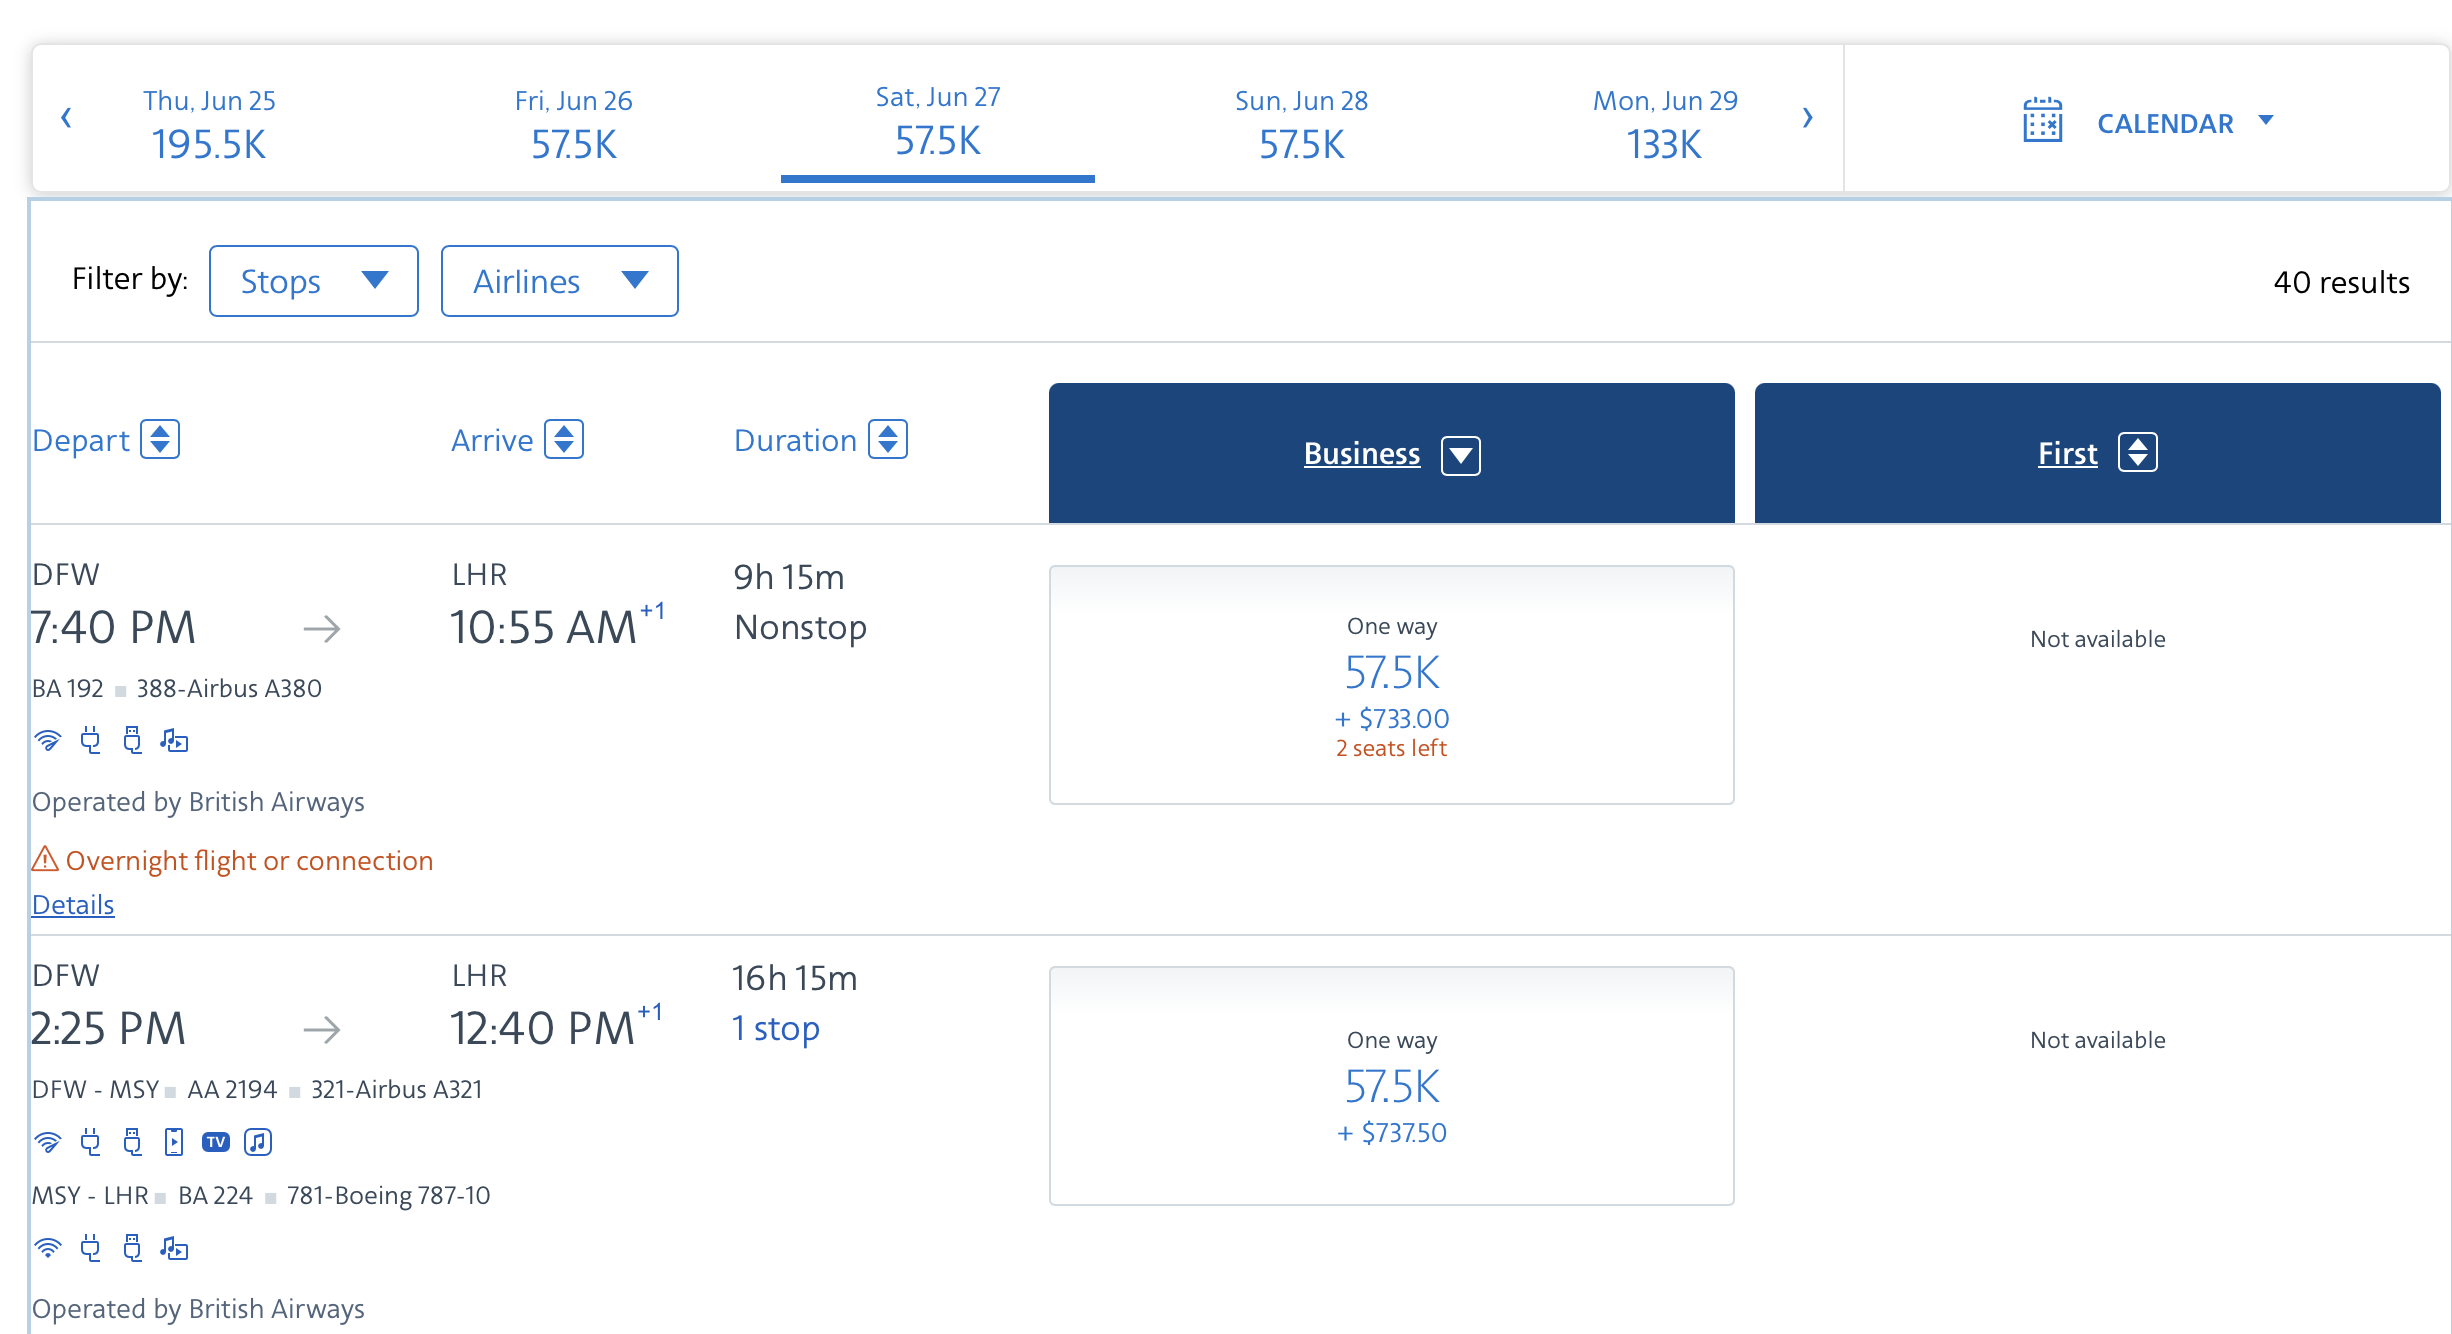Screen dimensions: 2452x1334
Task: Click the TV icon on AA 2194
Action: (215, 1142)
